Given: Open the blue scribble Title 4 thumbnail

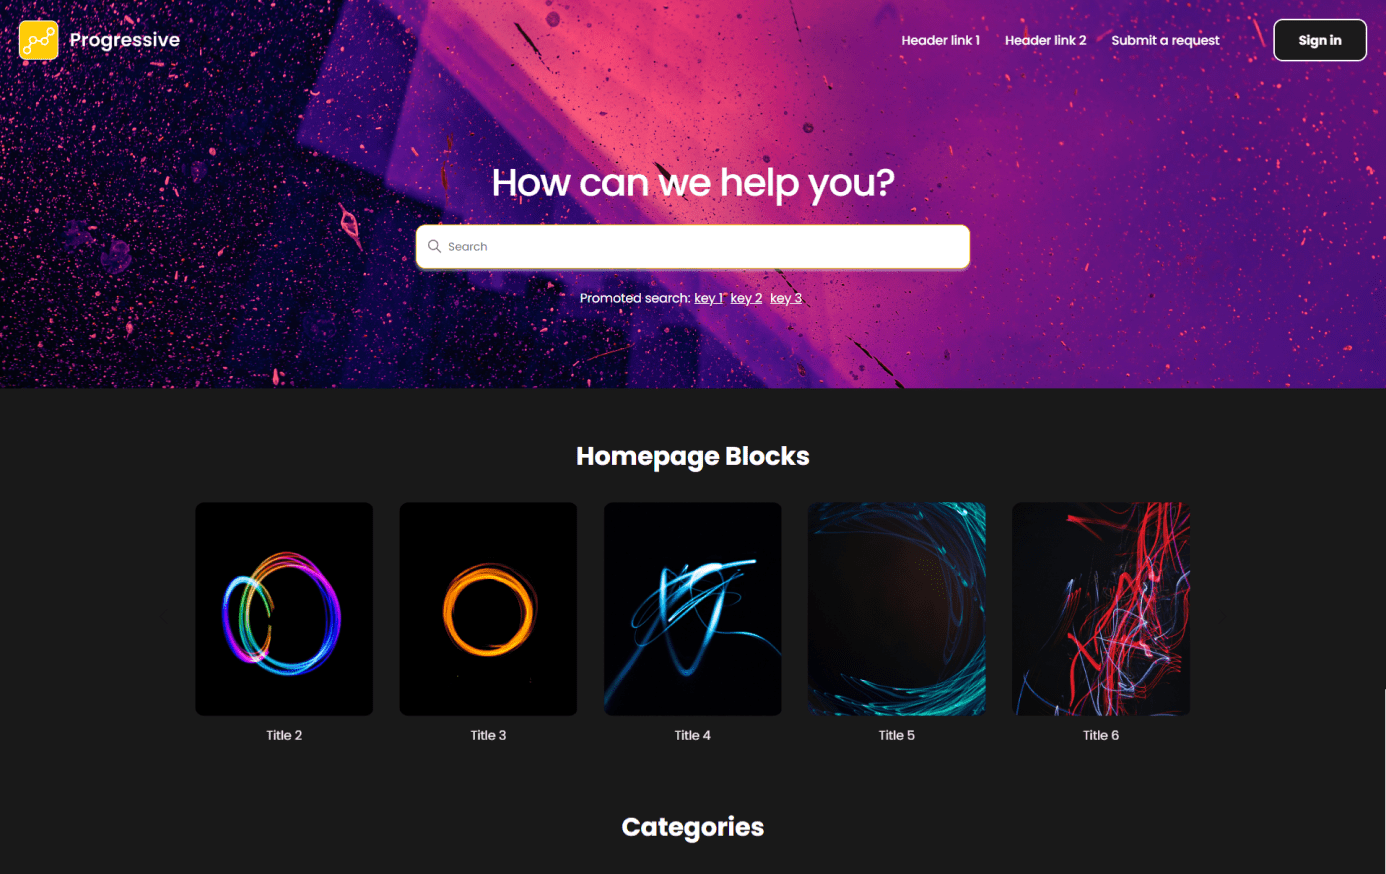Looking at the screenshot, I should (693, 609).
